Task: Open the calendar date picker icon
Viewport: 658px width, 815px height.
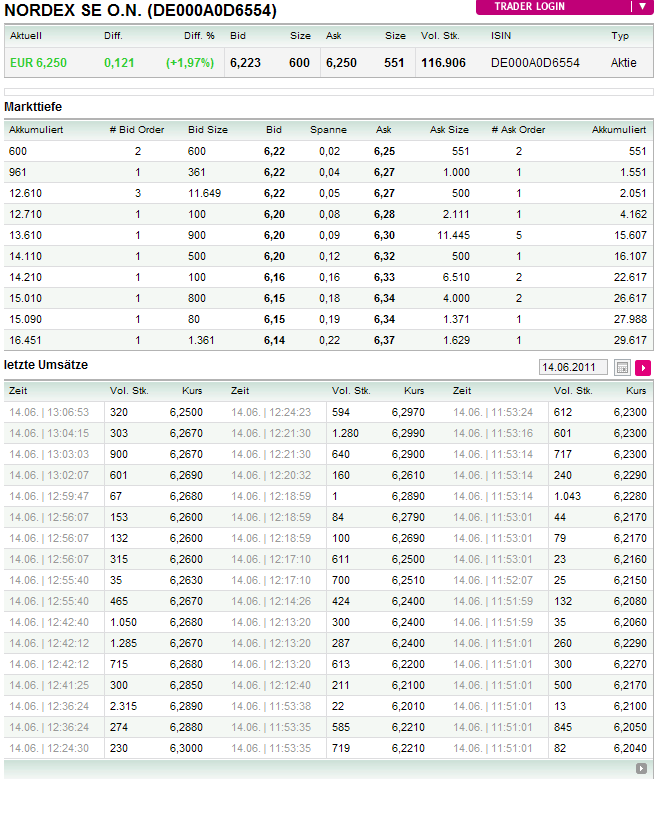Action: point(622,368)
